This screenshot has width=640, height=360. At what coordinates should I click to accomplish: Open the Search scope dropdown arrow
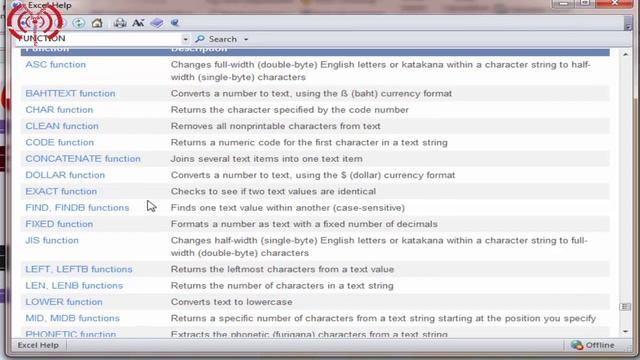246,39
